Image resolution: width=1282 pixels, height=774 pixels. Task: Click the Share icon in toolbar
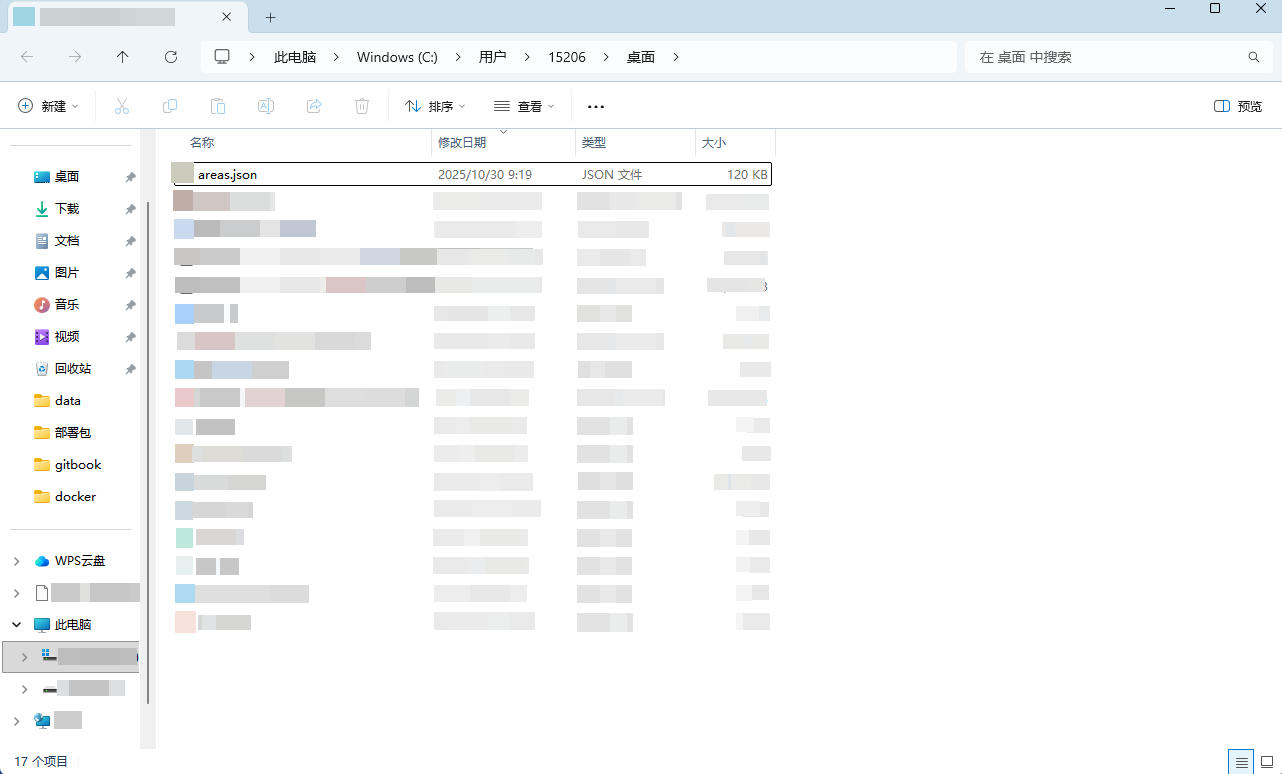314,106
